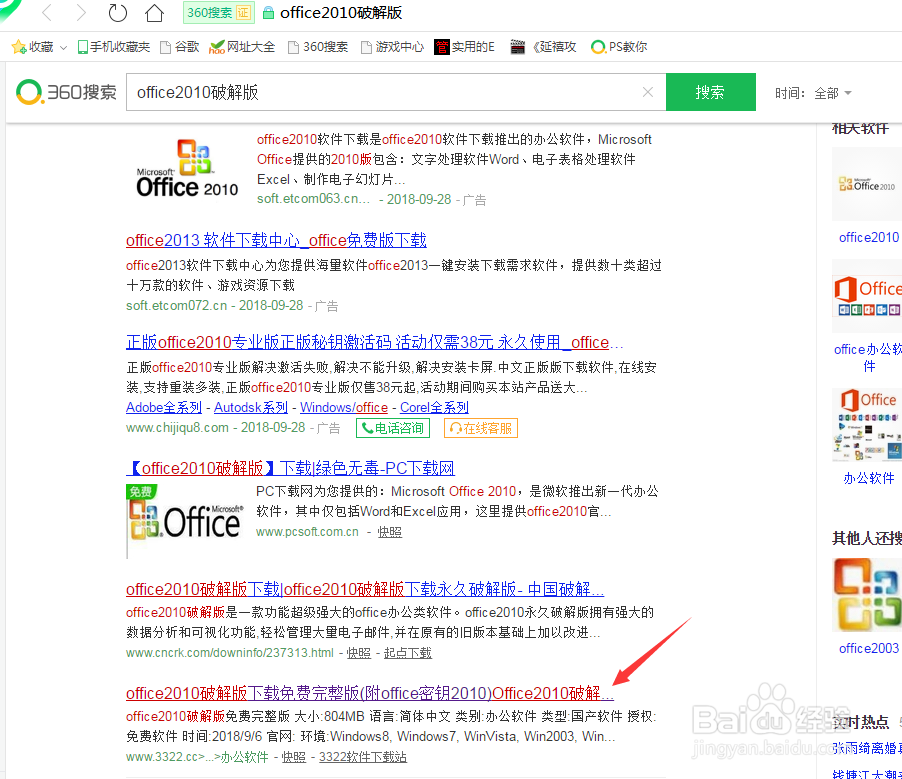Click the green 搜索 button
The width and height of the screenshot is (902, 779).
(710, 92)
